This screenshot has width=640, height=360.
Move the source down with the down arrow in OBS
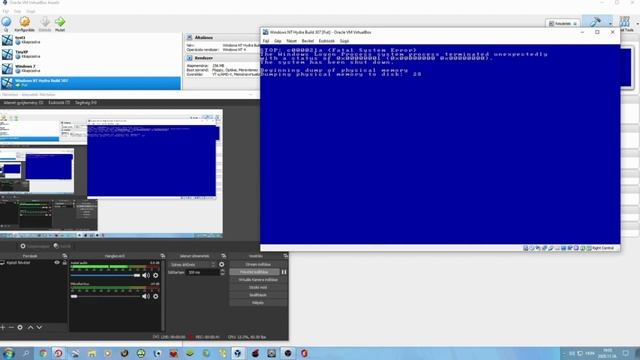pyautogui.click(x=39, y=327)
